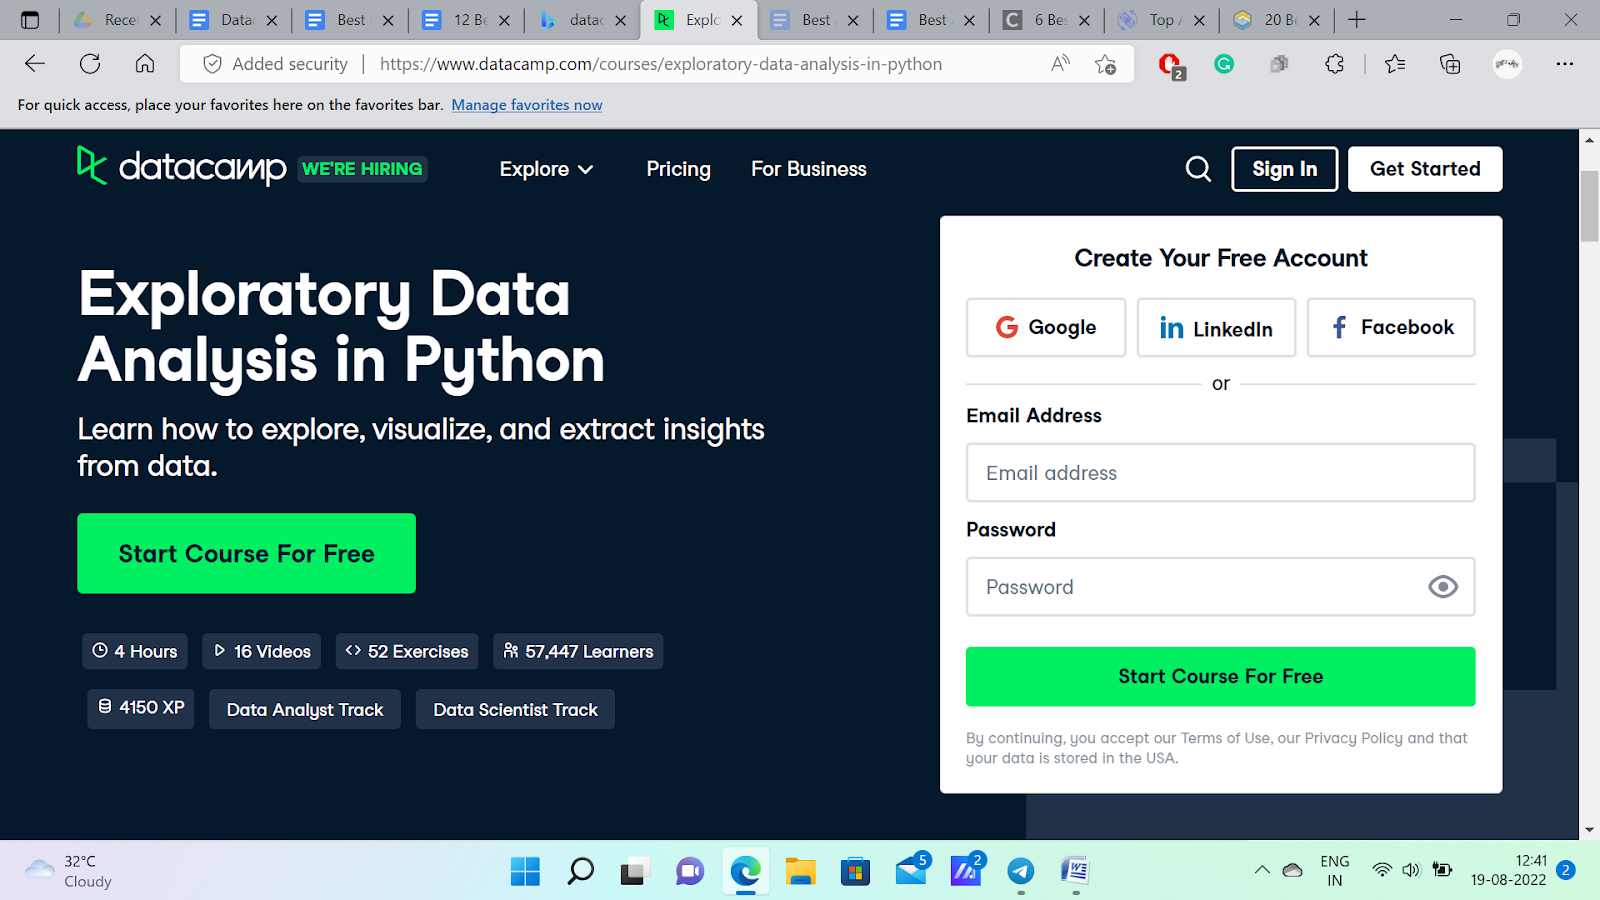Close the active Explo tab
The width and height of the screenshot is (1600, 900).
(x=737, y=20)
